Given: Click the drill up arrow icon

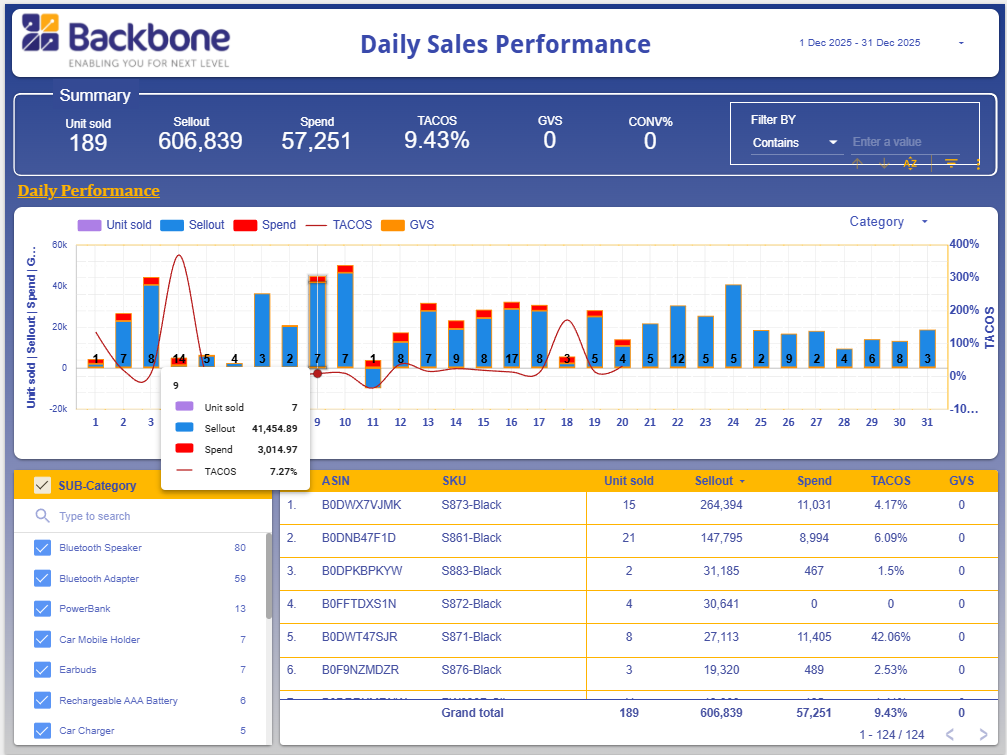Looking at the screenshot, I should pyautogui.click(x=857, y=164).
